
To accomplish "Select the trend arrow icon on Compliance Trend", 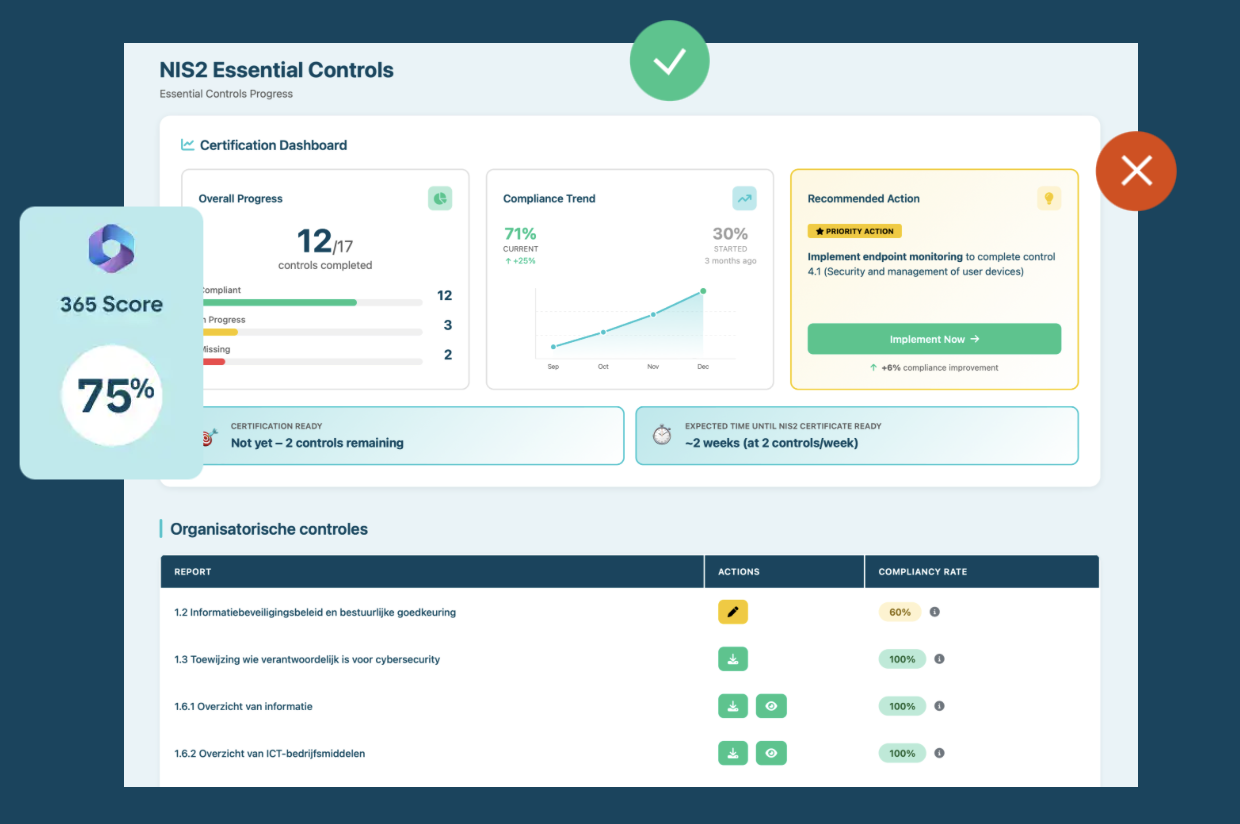I will pos(744,198).
